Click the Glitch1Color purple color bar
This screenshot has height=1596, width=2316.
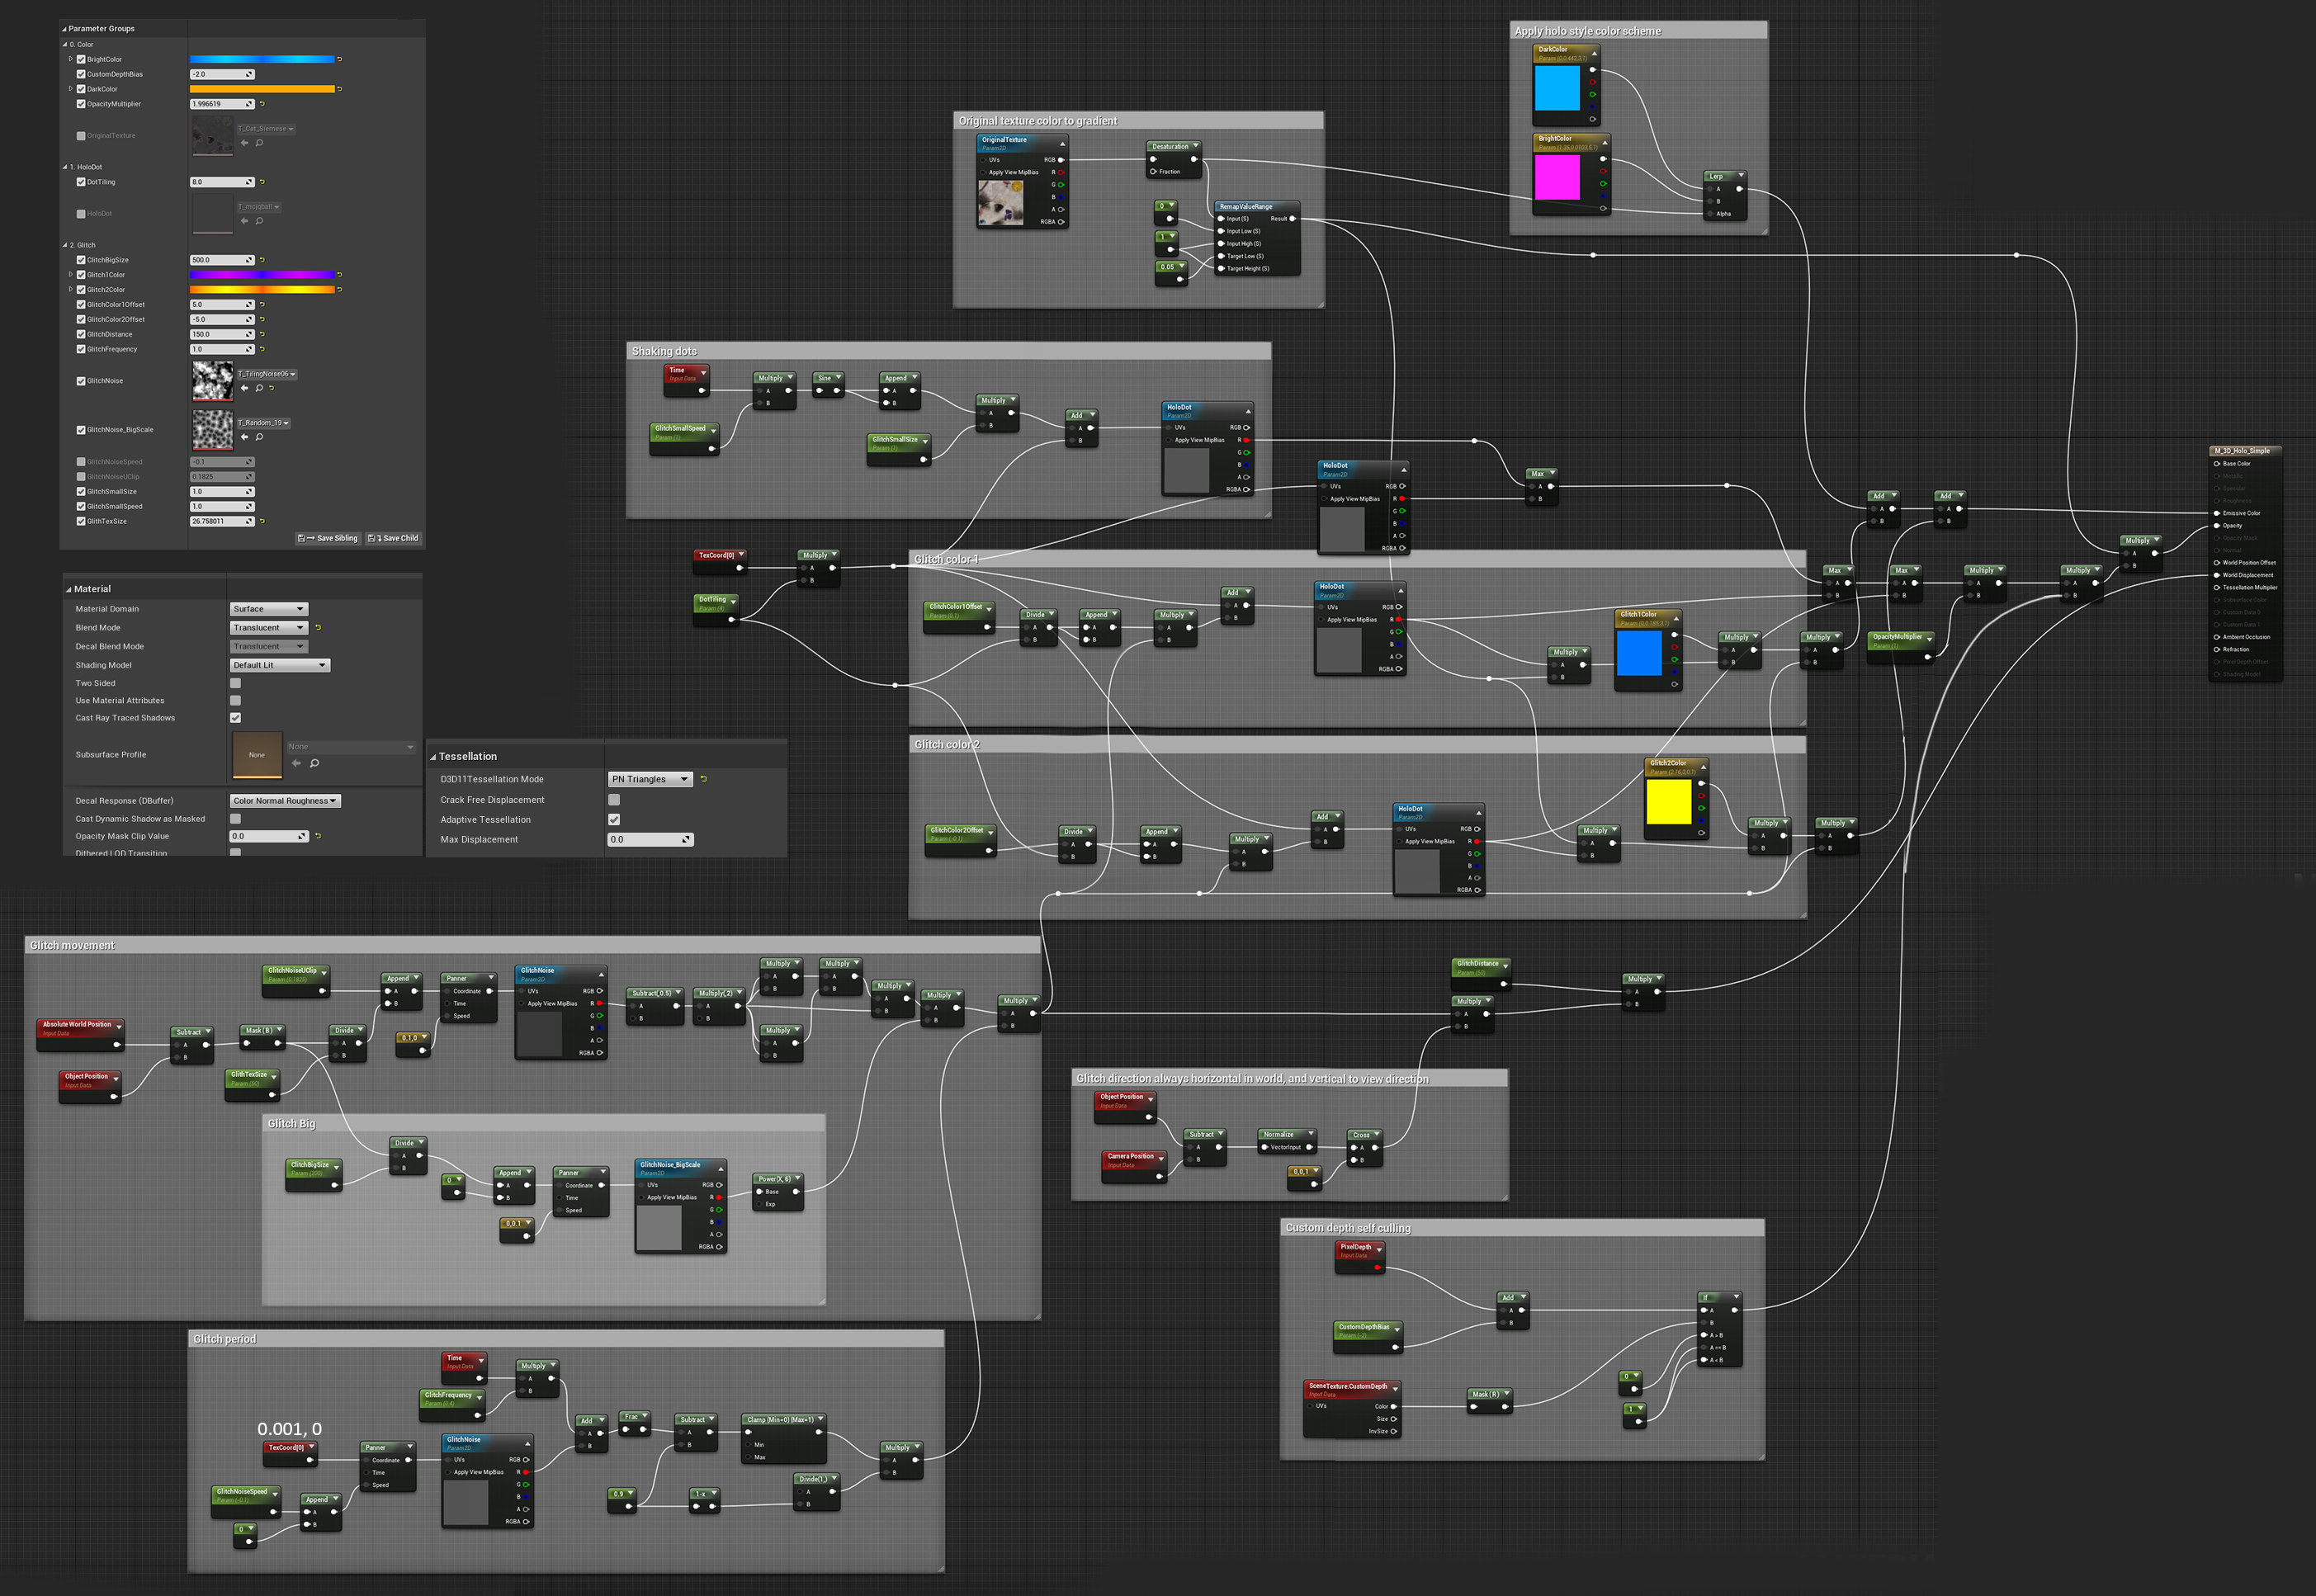[262, 275]
